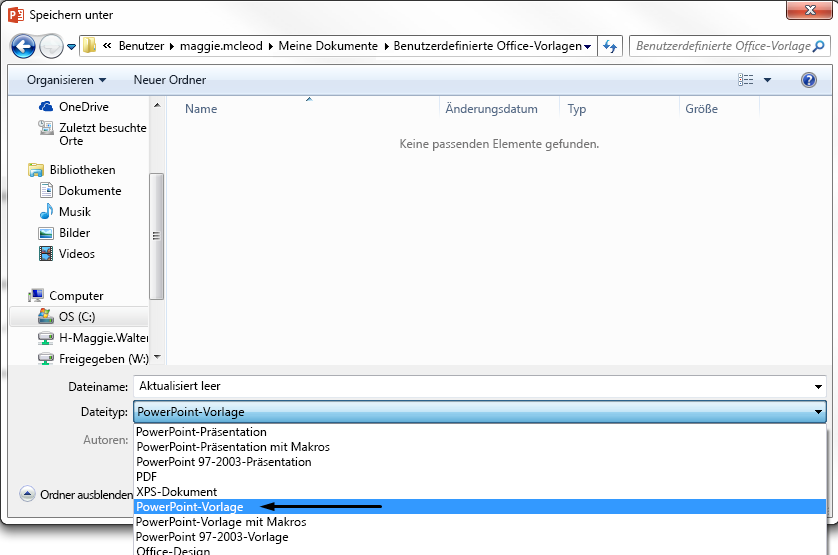Click the Neuer Ordner button
838x555 pixels.
tap(169, 80)
